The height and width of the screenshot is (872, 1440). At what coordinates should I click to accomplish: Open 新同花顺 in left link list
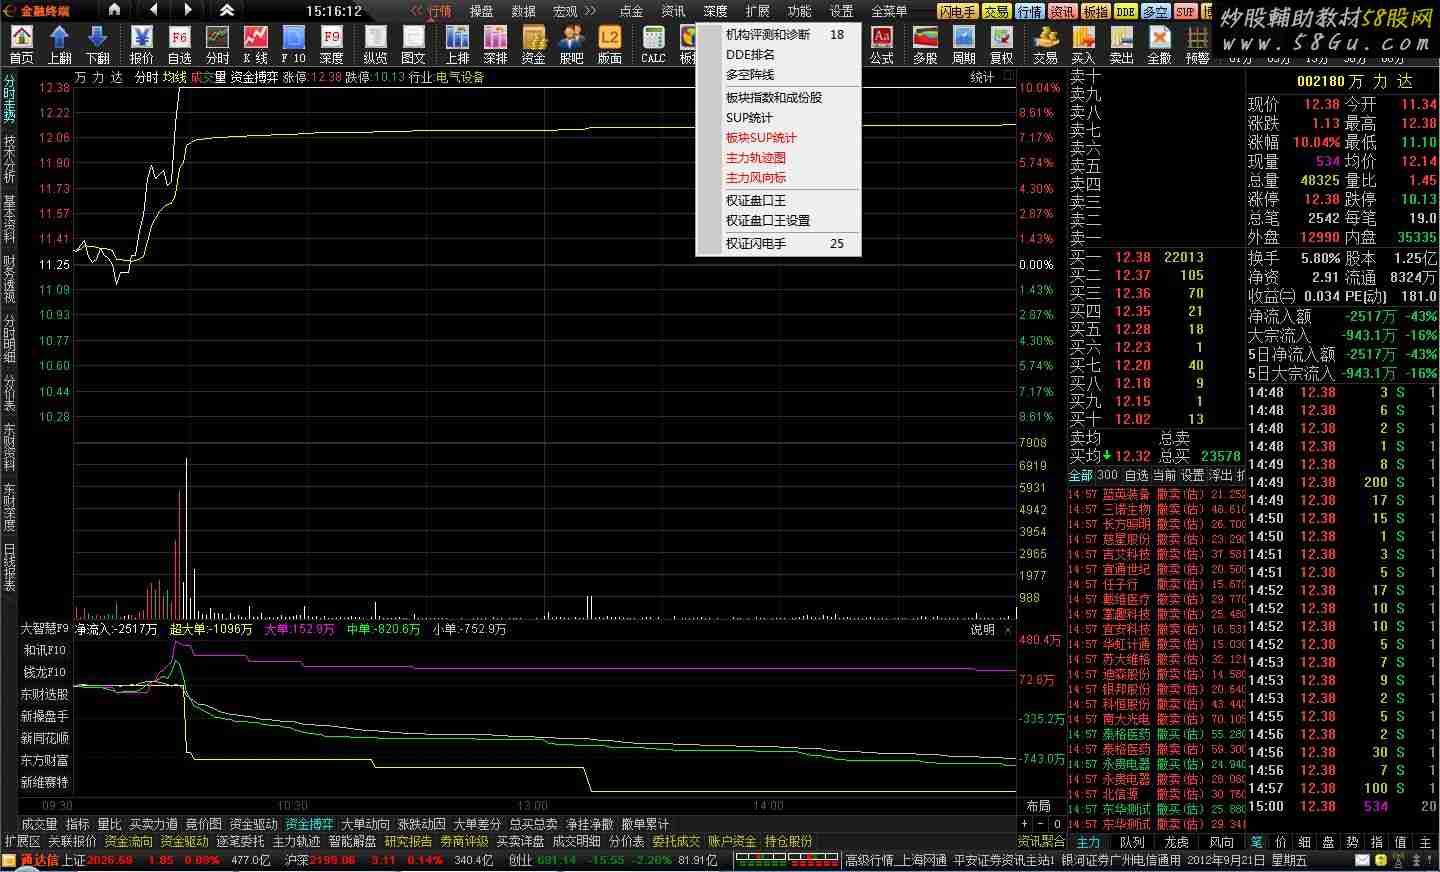[x=45, y=738]
